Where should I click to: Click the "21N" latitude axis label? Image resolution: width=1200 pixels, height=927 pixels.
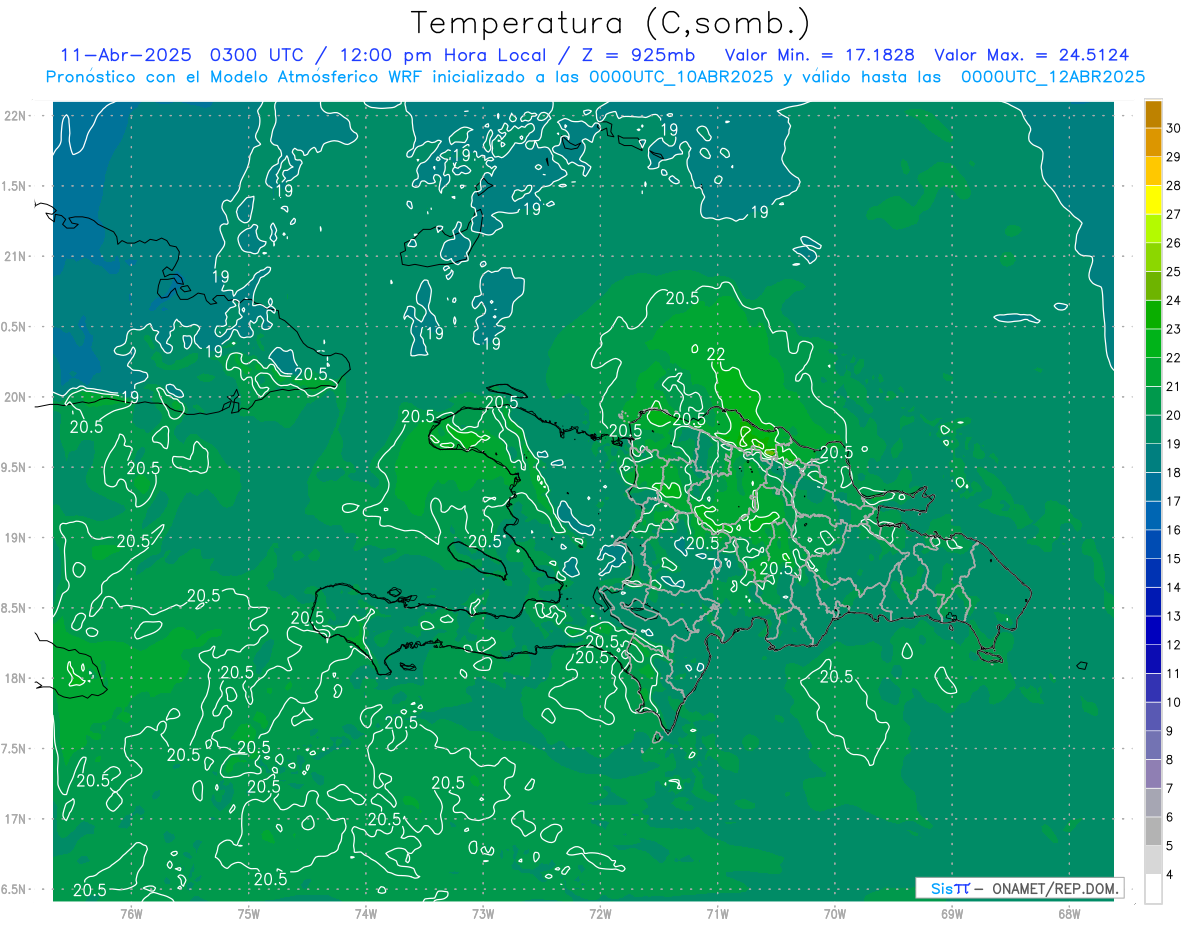point(15,256)
